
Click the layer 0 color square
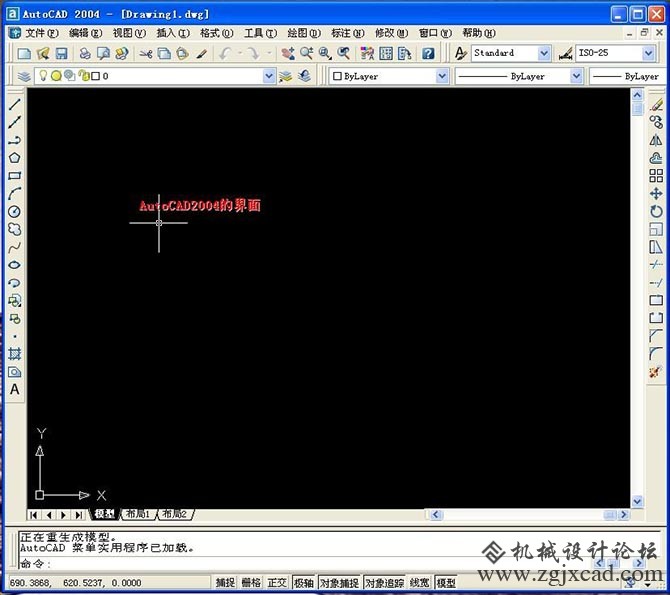pos(96,76)
